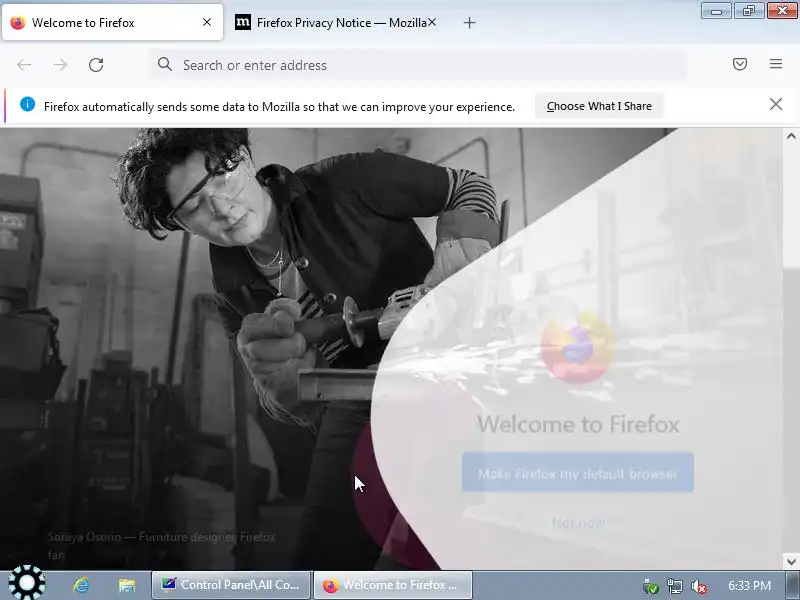Open the file explorer folder taskbar icon

126,585
